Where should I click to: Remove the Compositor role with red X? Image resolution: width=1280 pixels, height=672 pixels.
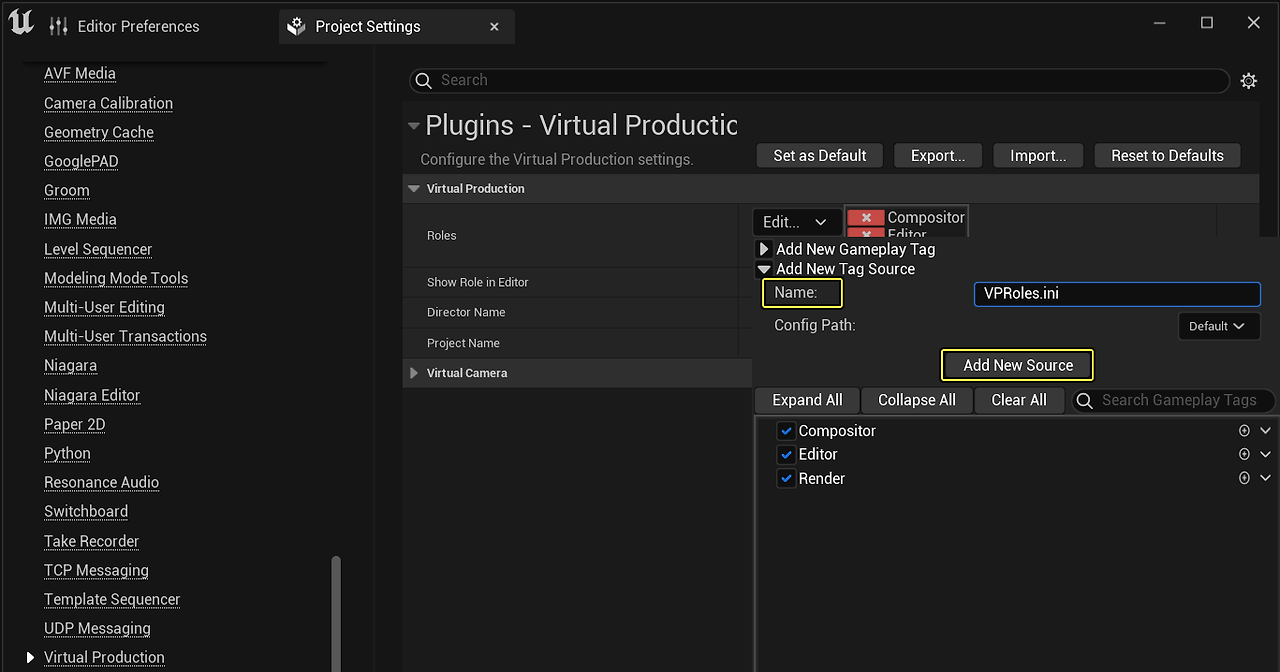866,217
